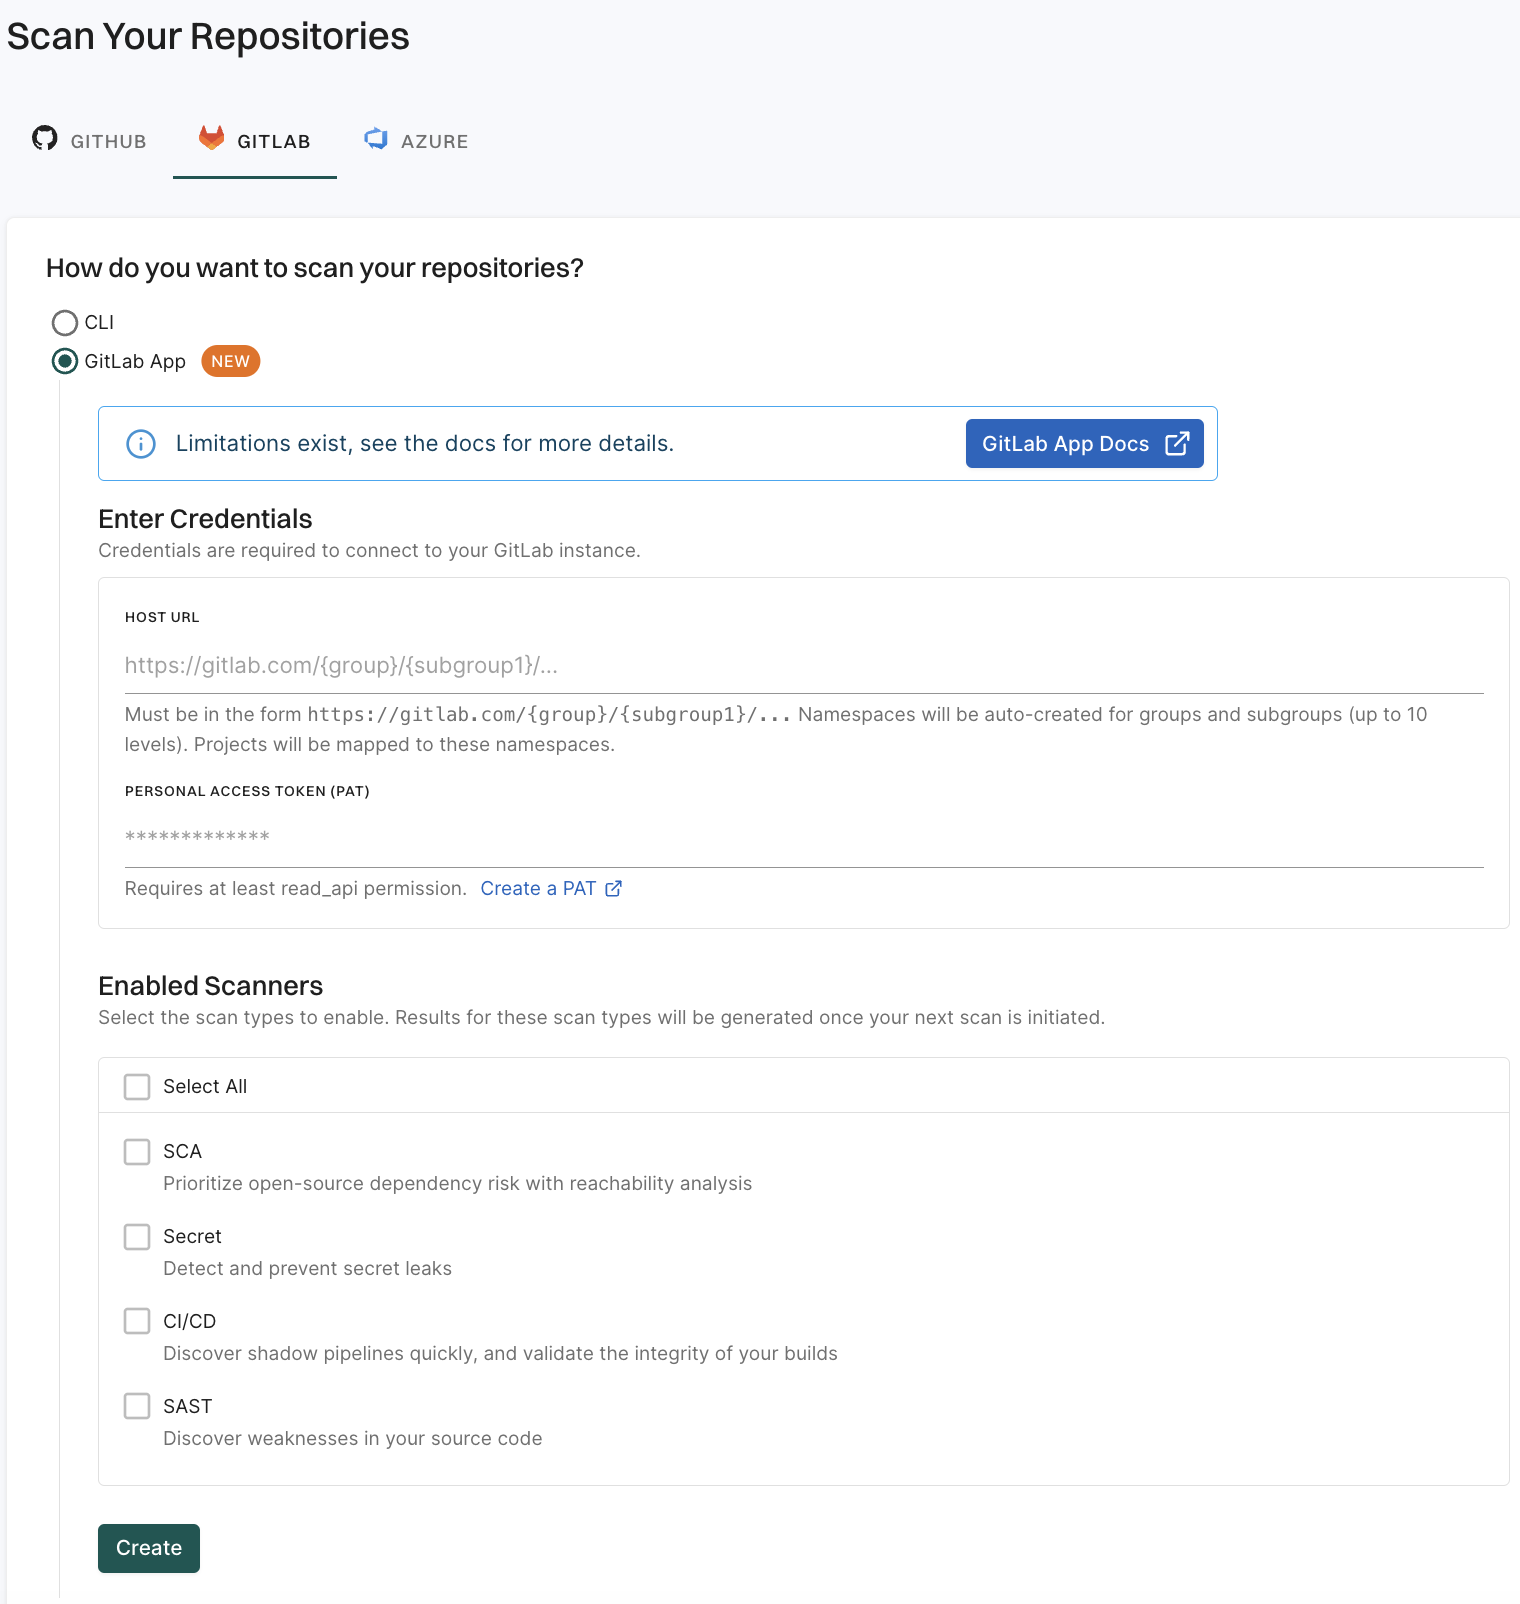Click 'Limitations exist, see the docs' message
This screenshot has width=1520, height=1604.
pos(425,443)
